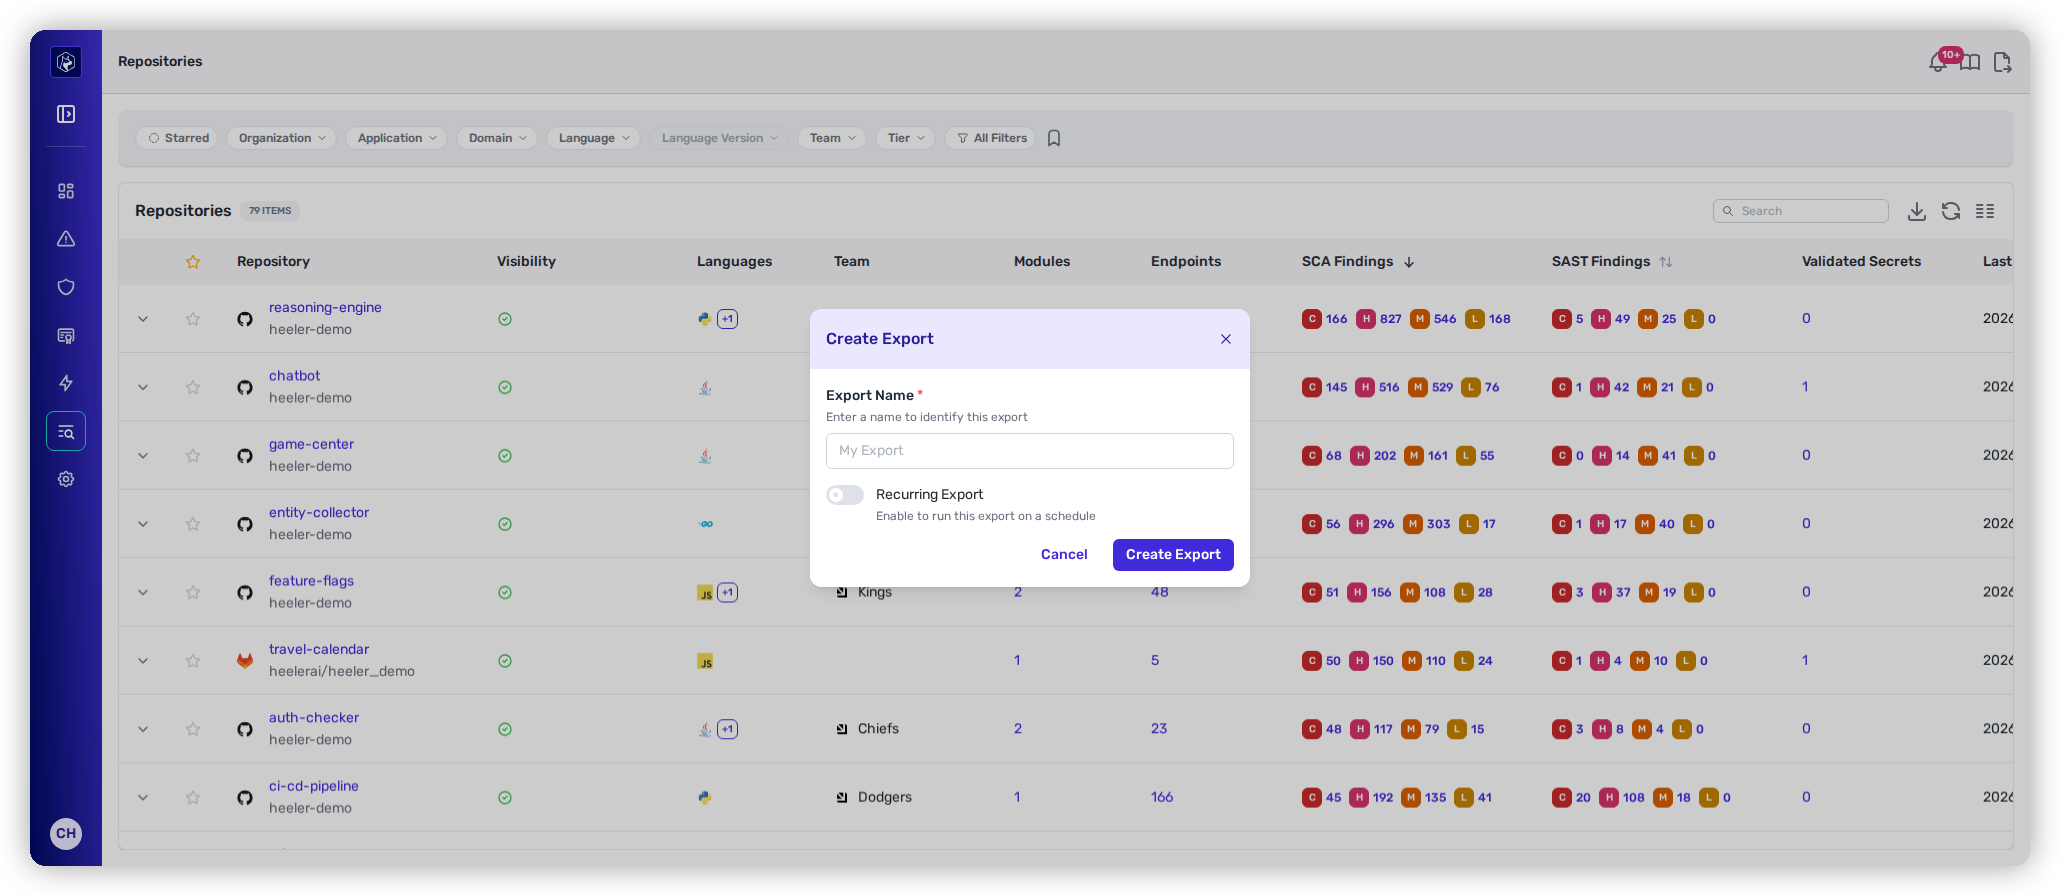Open the Tier filter dropdown
Image resolution: width=2060 pixels, height=896 pixels.
pos(906,138)
